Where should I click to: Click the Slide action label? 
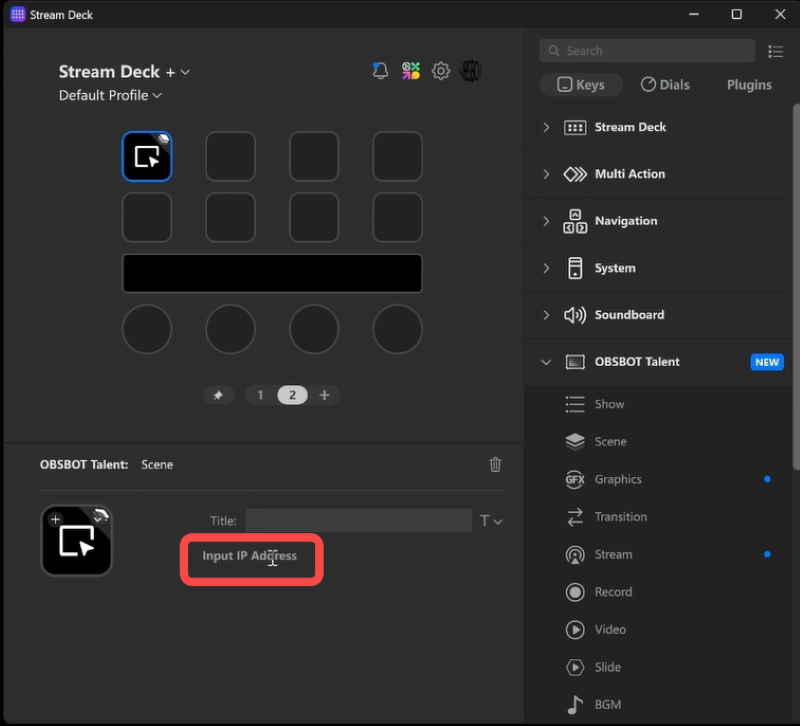(608, 667)
